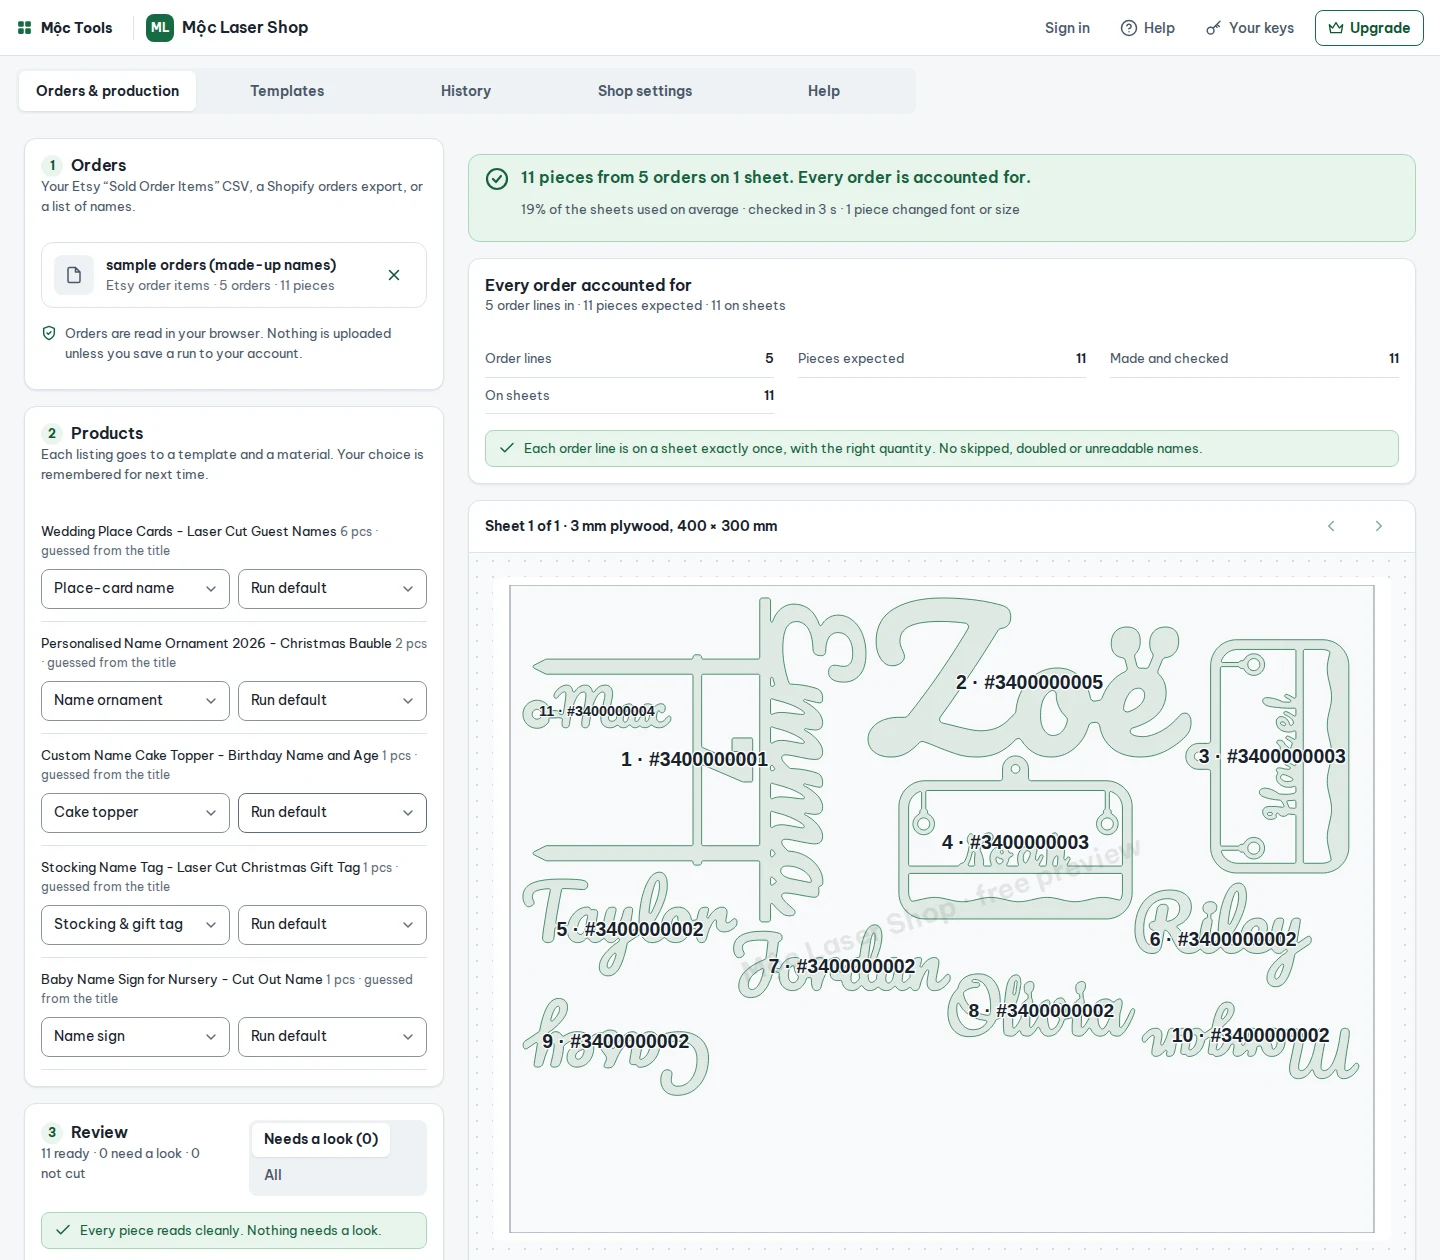Click the Made and checked count row

click(x=1254, y=359)
